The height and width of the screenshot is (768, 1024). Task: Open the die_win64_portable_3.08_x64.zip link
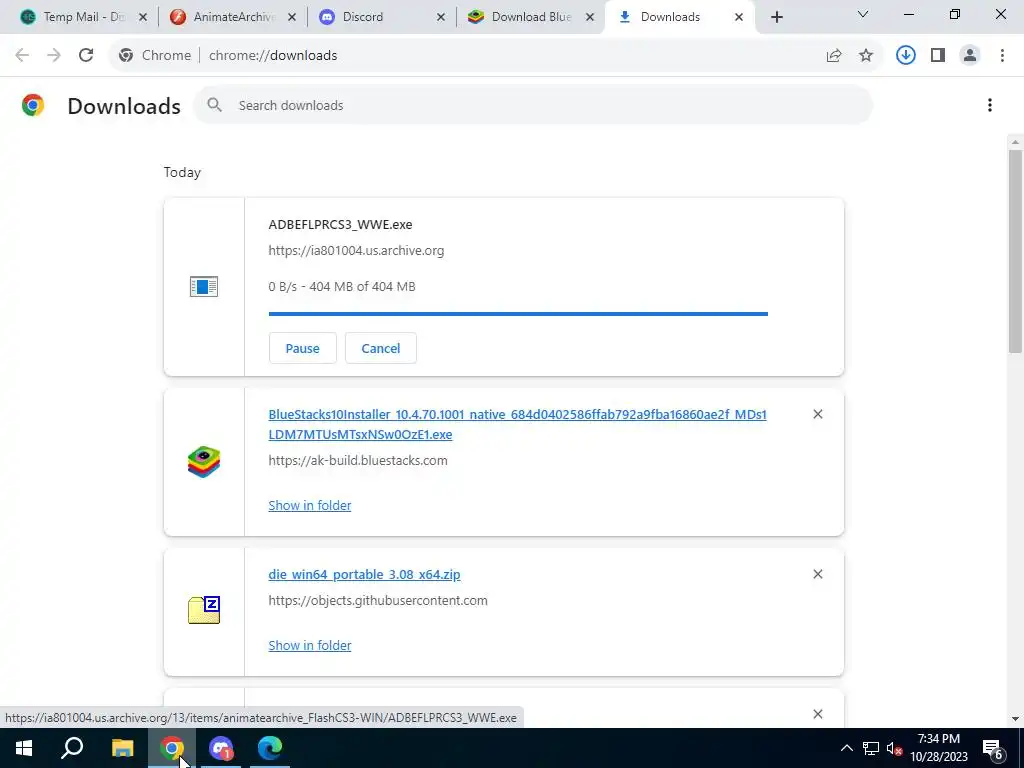pos(364,575)
